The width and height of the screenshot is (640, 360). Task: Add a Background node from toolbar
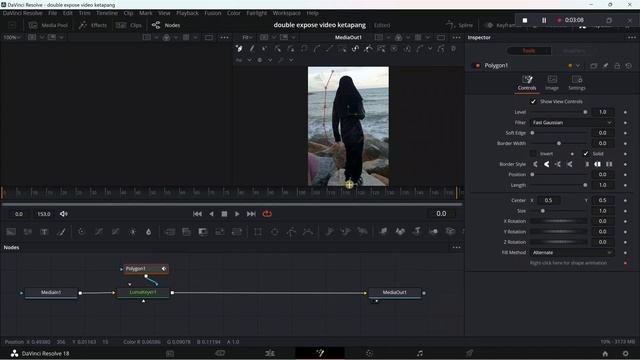pos(11,232)
